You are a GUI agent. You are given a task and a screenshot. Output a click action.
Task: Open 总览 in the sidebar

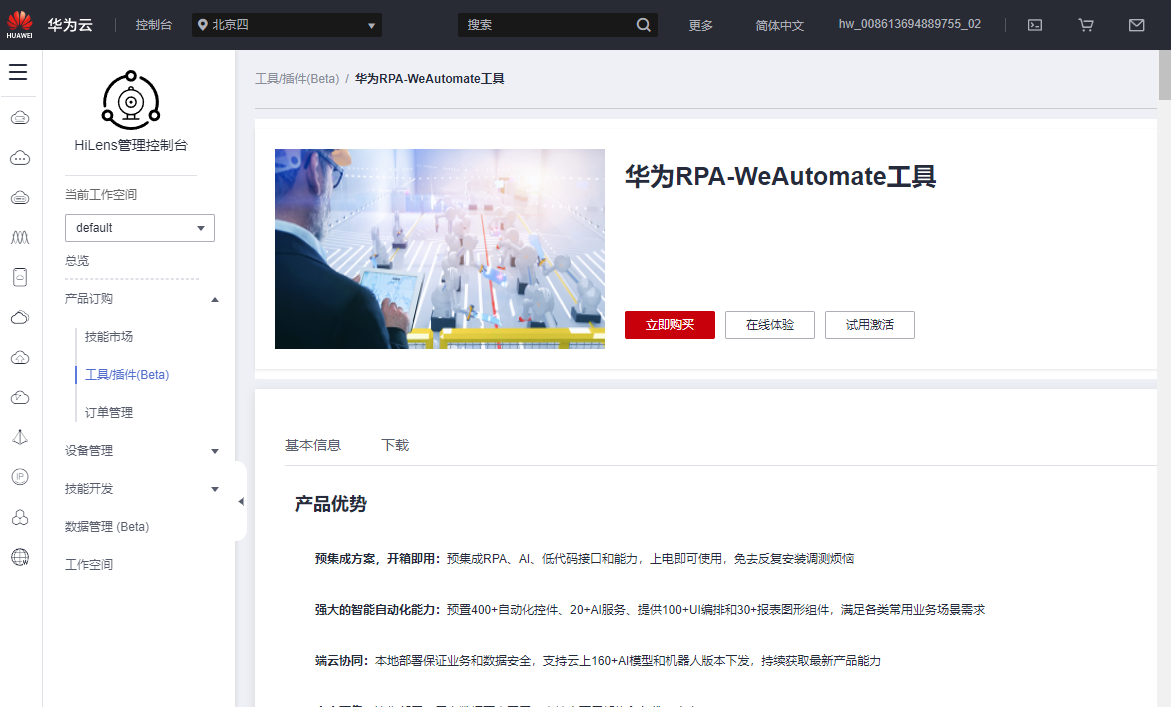click(x=77, y=261)
